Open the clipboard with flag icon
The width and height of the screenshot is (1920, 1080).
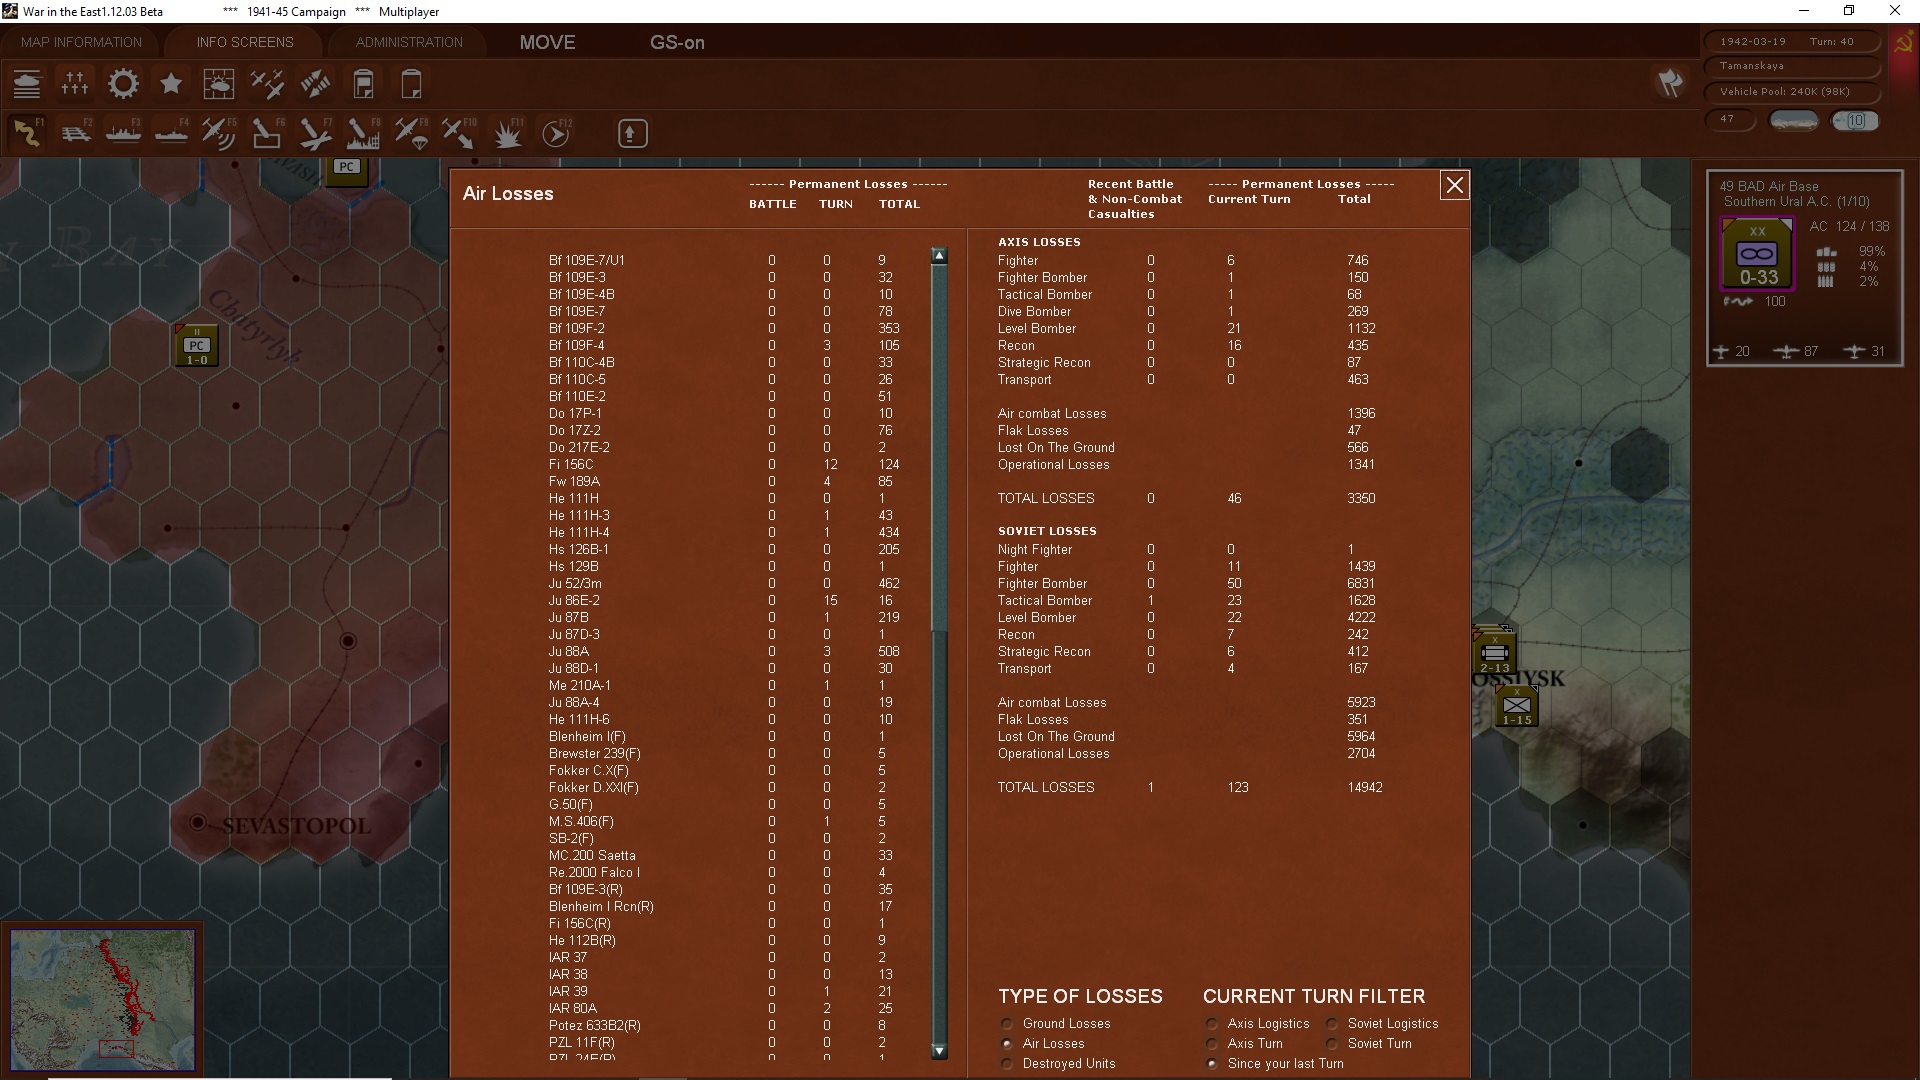[363, 84]
